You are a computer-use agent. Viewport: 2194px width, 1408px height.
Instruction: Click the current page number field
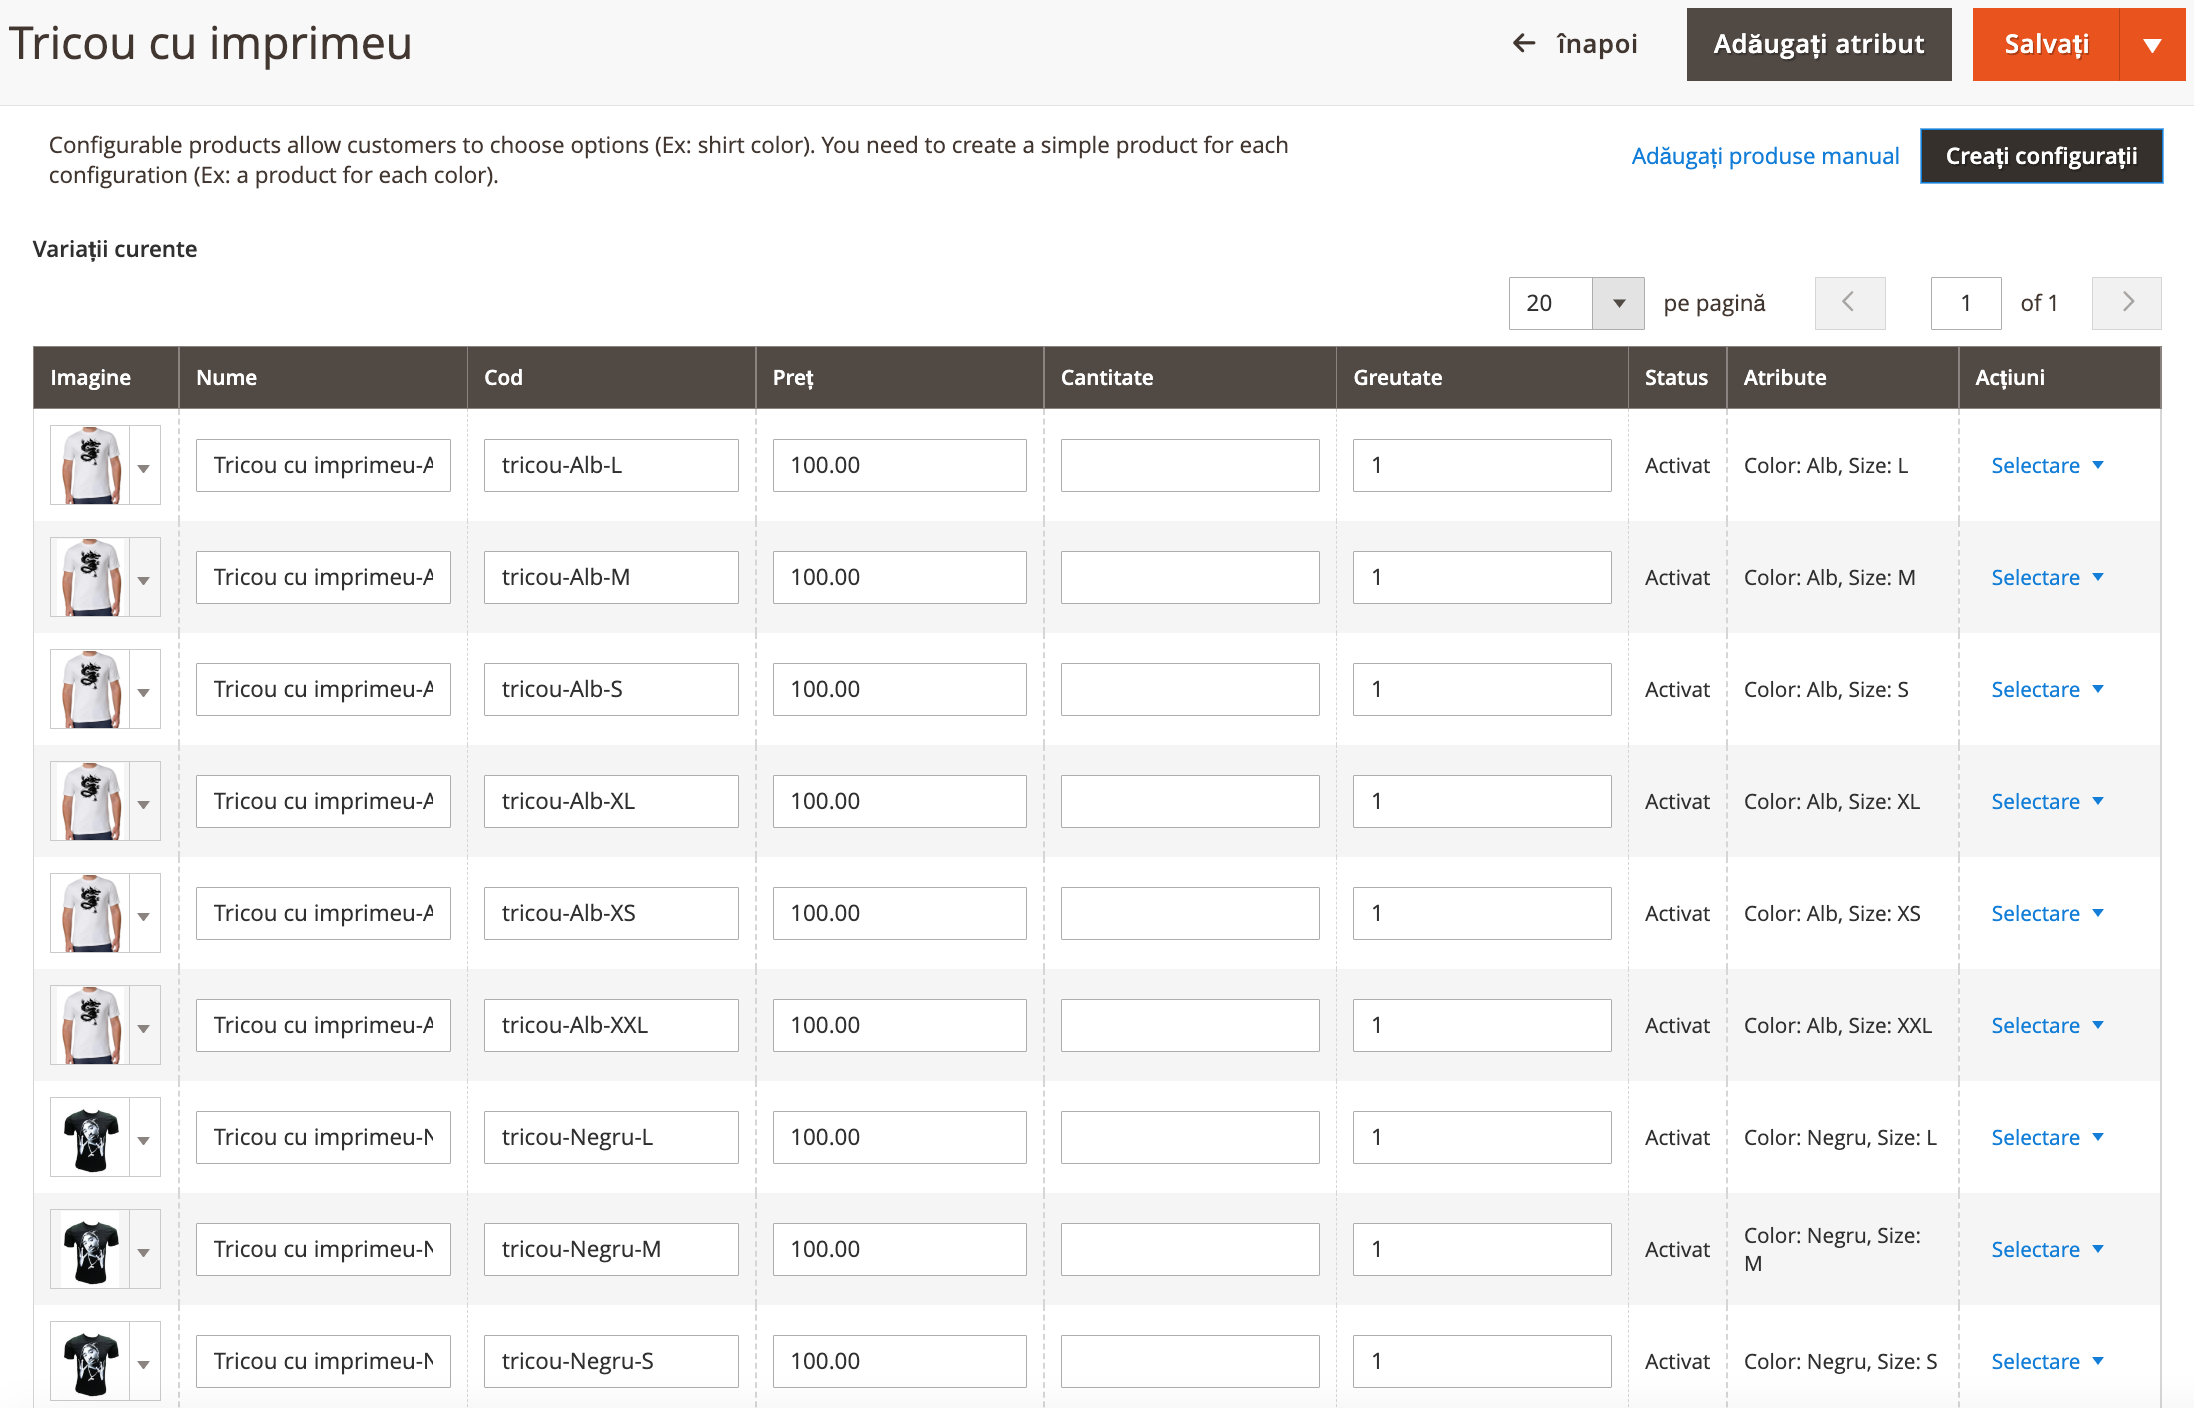coord(1965,303)
